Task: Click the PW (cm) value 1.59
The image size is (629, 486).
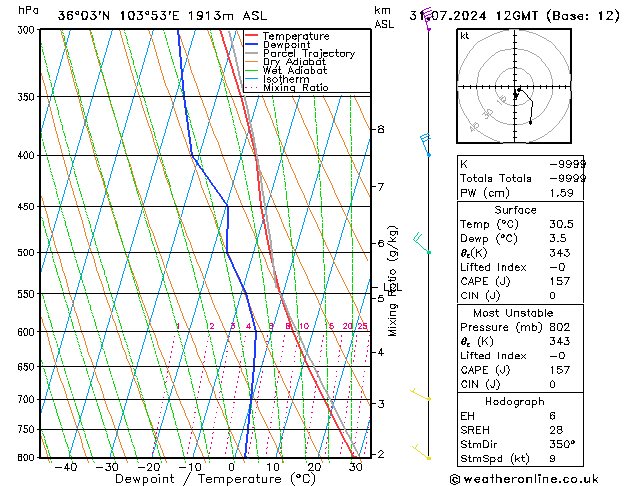Action: click(561, 193)
